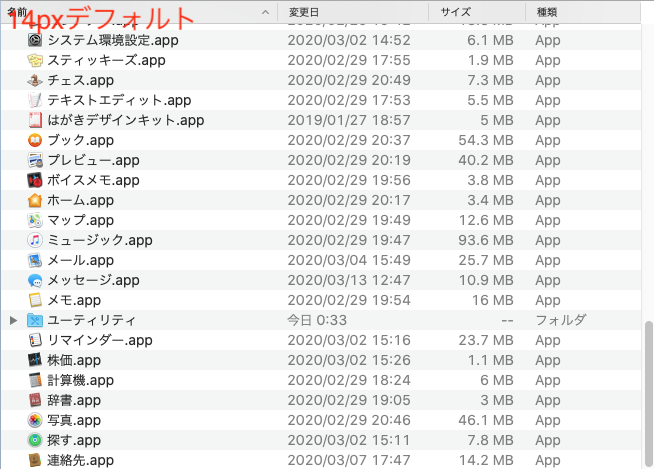Click the 探す.app green radar icon
This screenshot has width=654, height=469.
(35, 440)
